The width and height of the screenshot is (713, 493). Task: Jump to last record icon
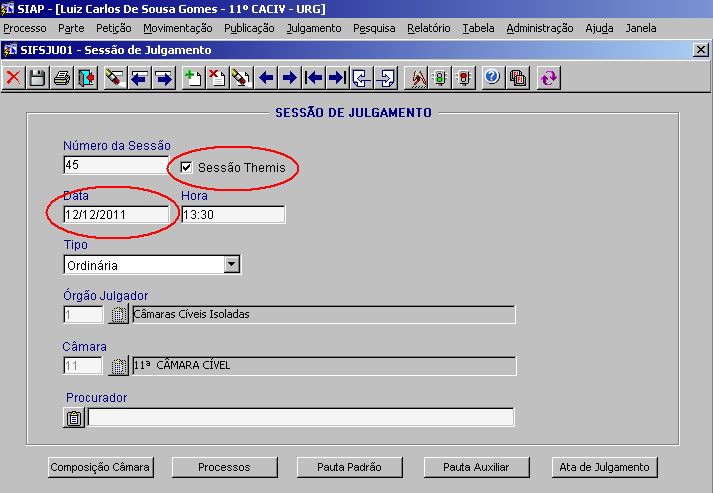click(x=338, y=78)
